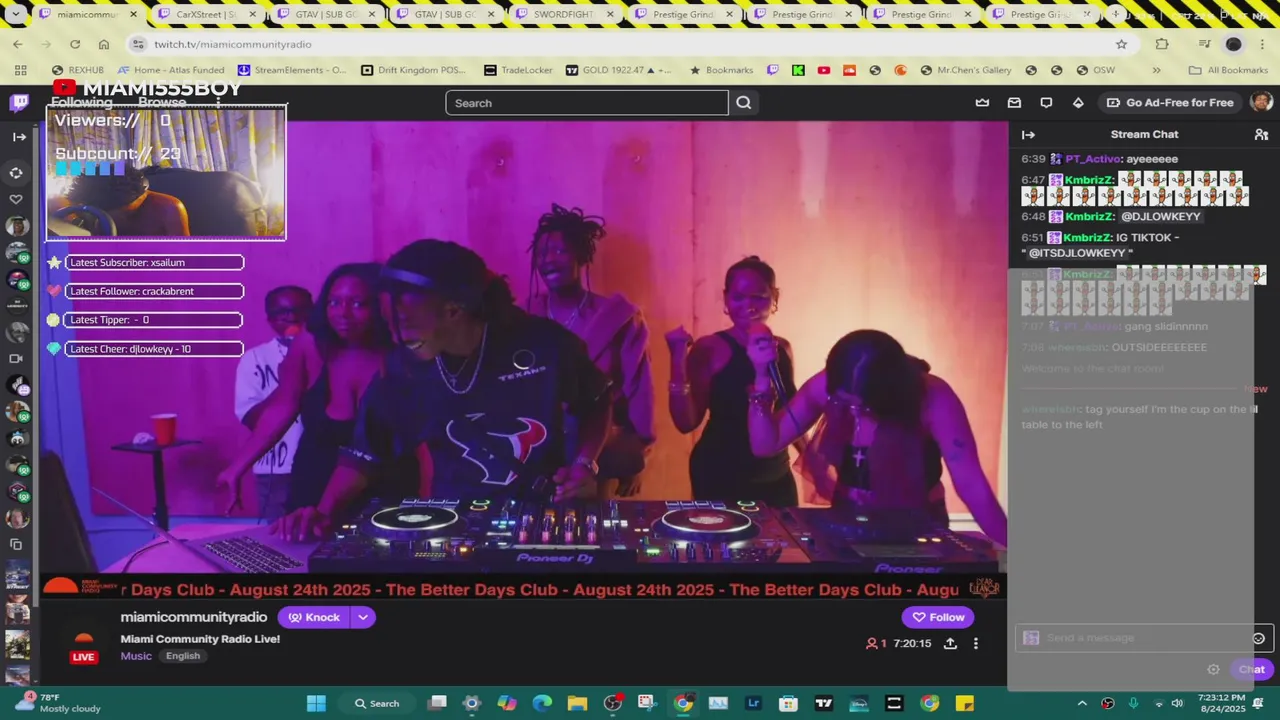
Task: Click the search magnifier button
Action: (x=744, y=103)
